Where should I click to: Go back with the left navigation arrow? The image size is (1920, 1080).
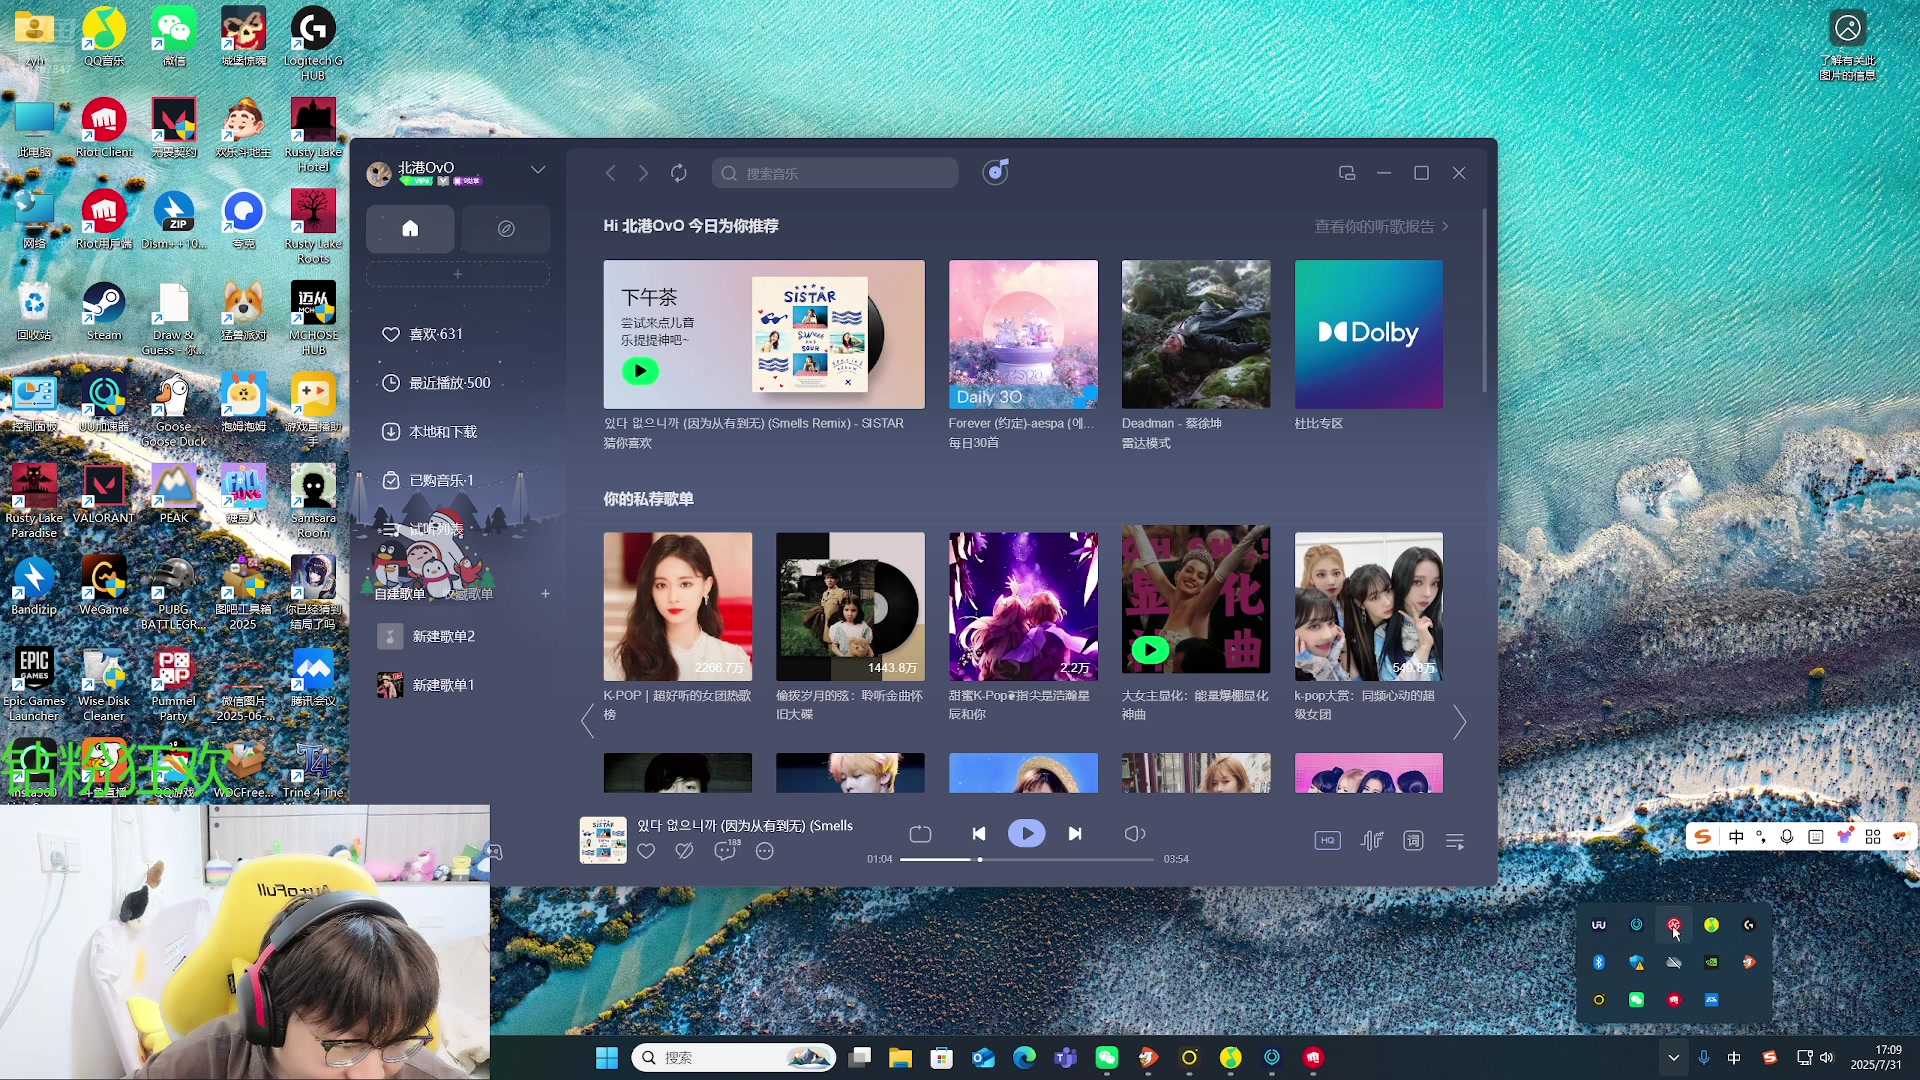[610, 173]
